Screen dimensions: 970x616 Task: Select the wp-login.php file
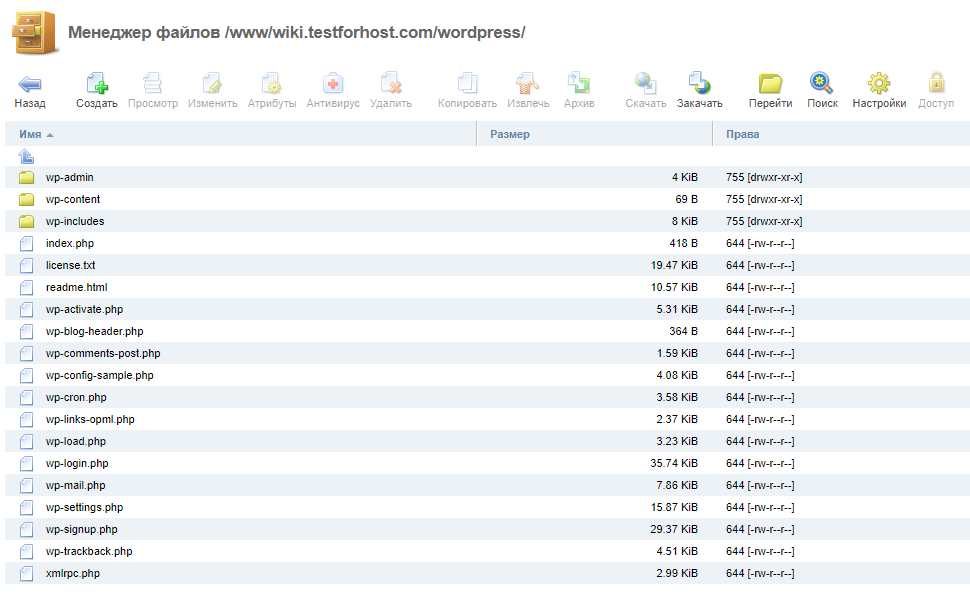[x=77, y=463]
